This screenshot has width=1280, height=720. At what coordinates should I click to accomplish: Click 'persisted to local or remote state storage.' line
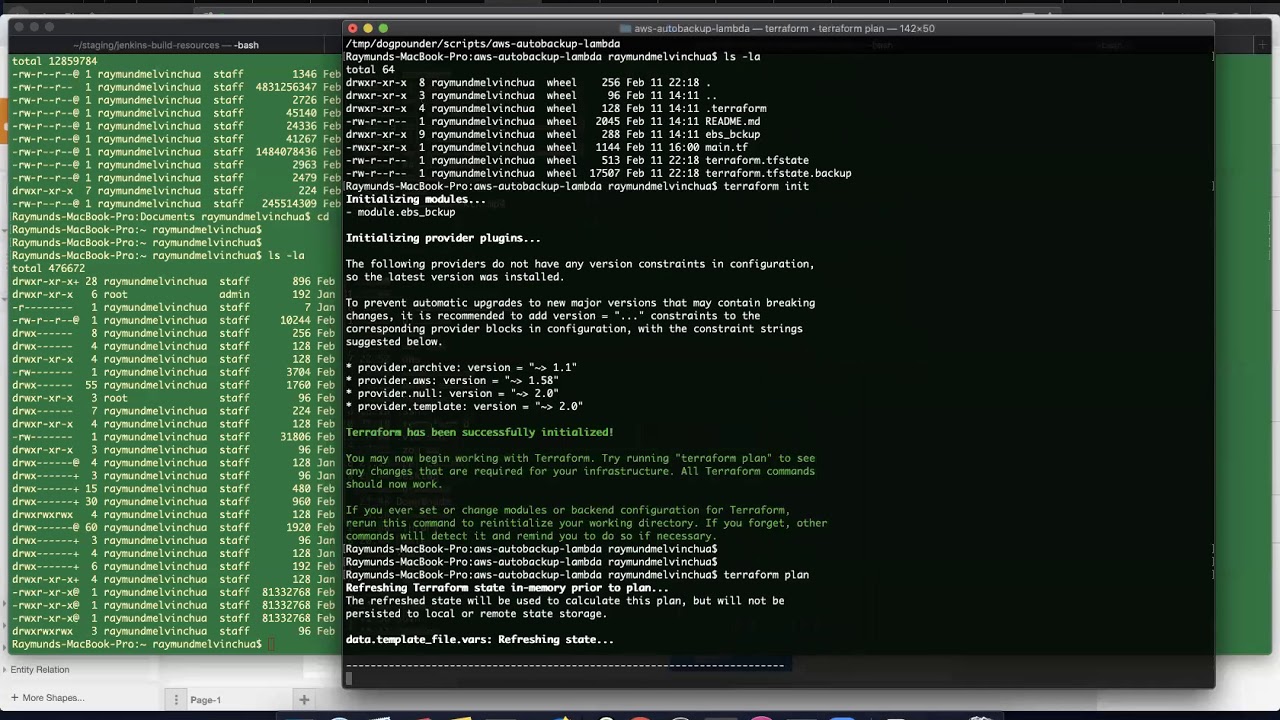(x=477, y=614)
